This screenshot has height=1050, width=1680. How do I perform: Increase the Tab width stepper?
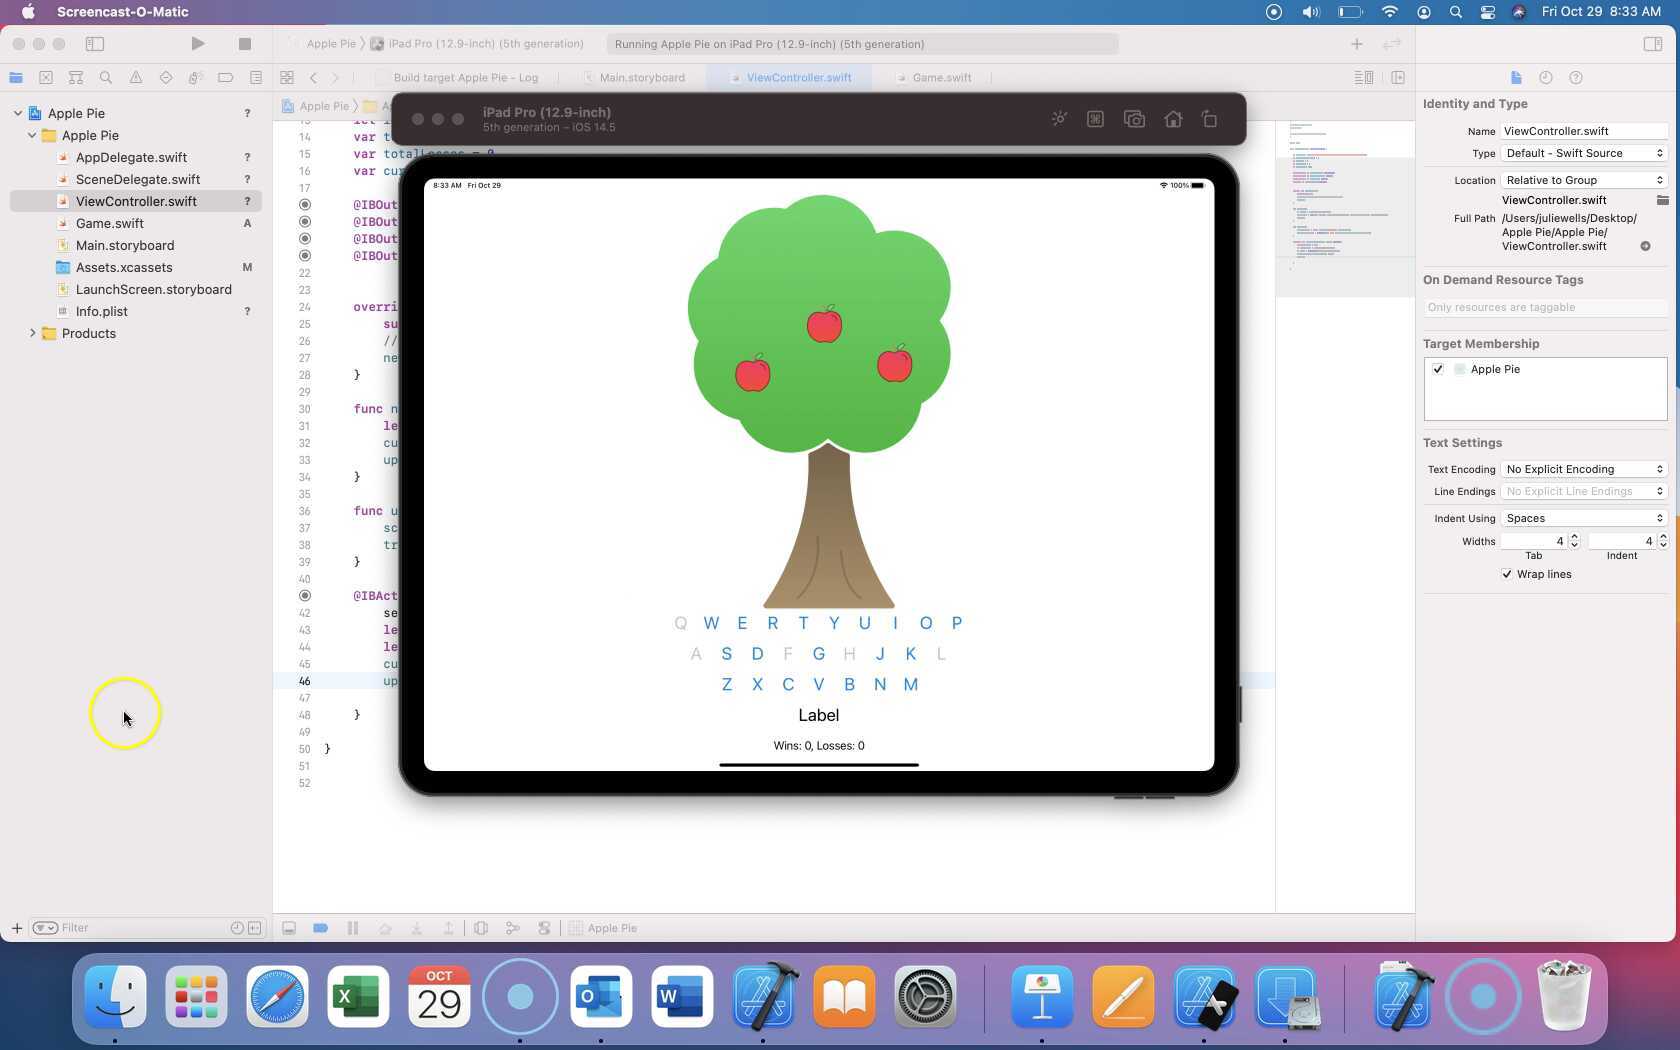(1574, 537)
